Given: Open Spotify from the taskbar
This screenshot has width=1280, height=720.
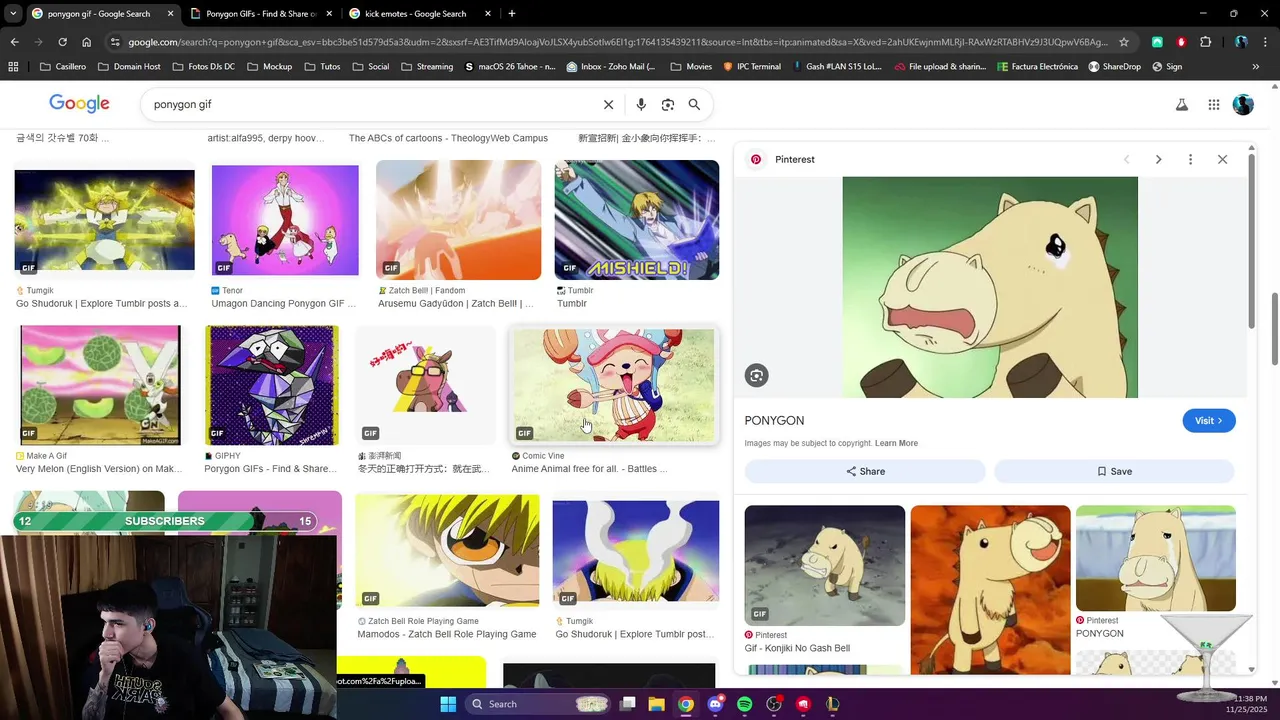Looking at the screenshot, I should click(744, 704).
